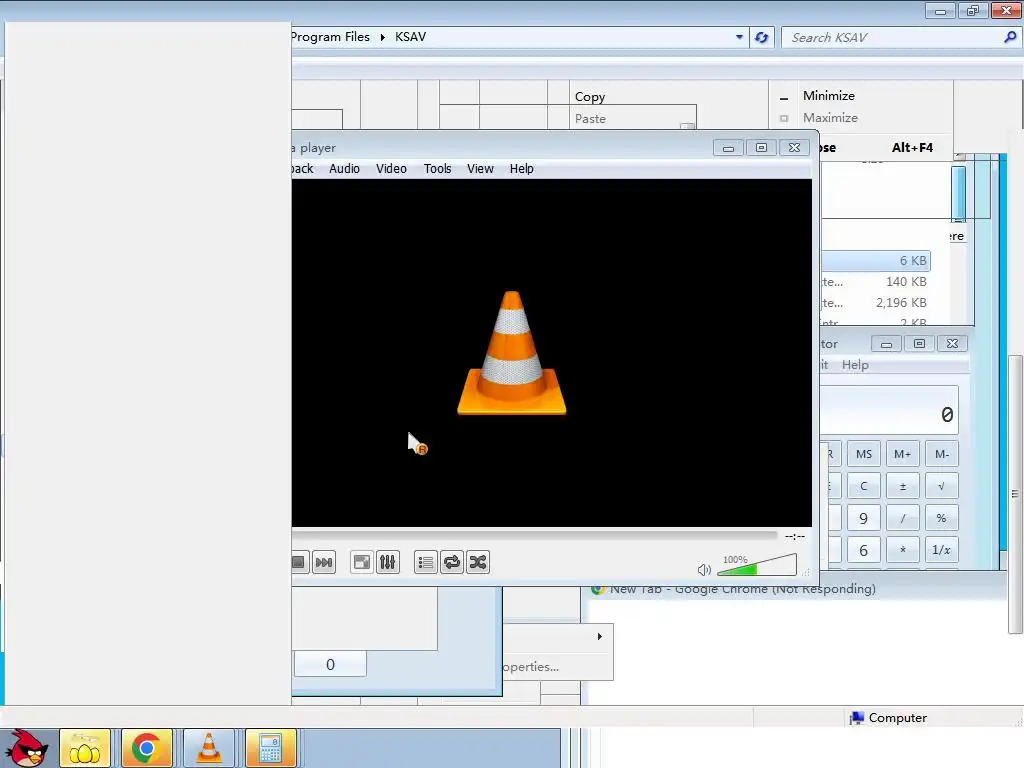This screenshot has width=1024, height=768.
Task: Minimize the VLC media player window
Action: click(728, 148)
